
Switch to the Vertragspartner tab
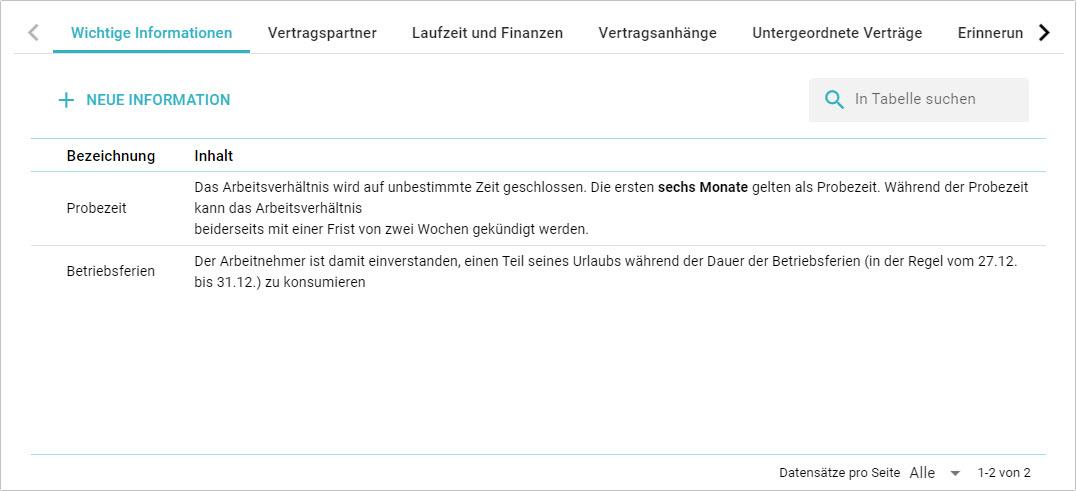[322, 33]
